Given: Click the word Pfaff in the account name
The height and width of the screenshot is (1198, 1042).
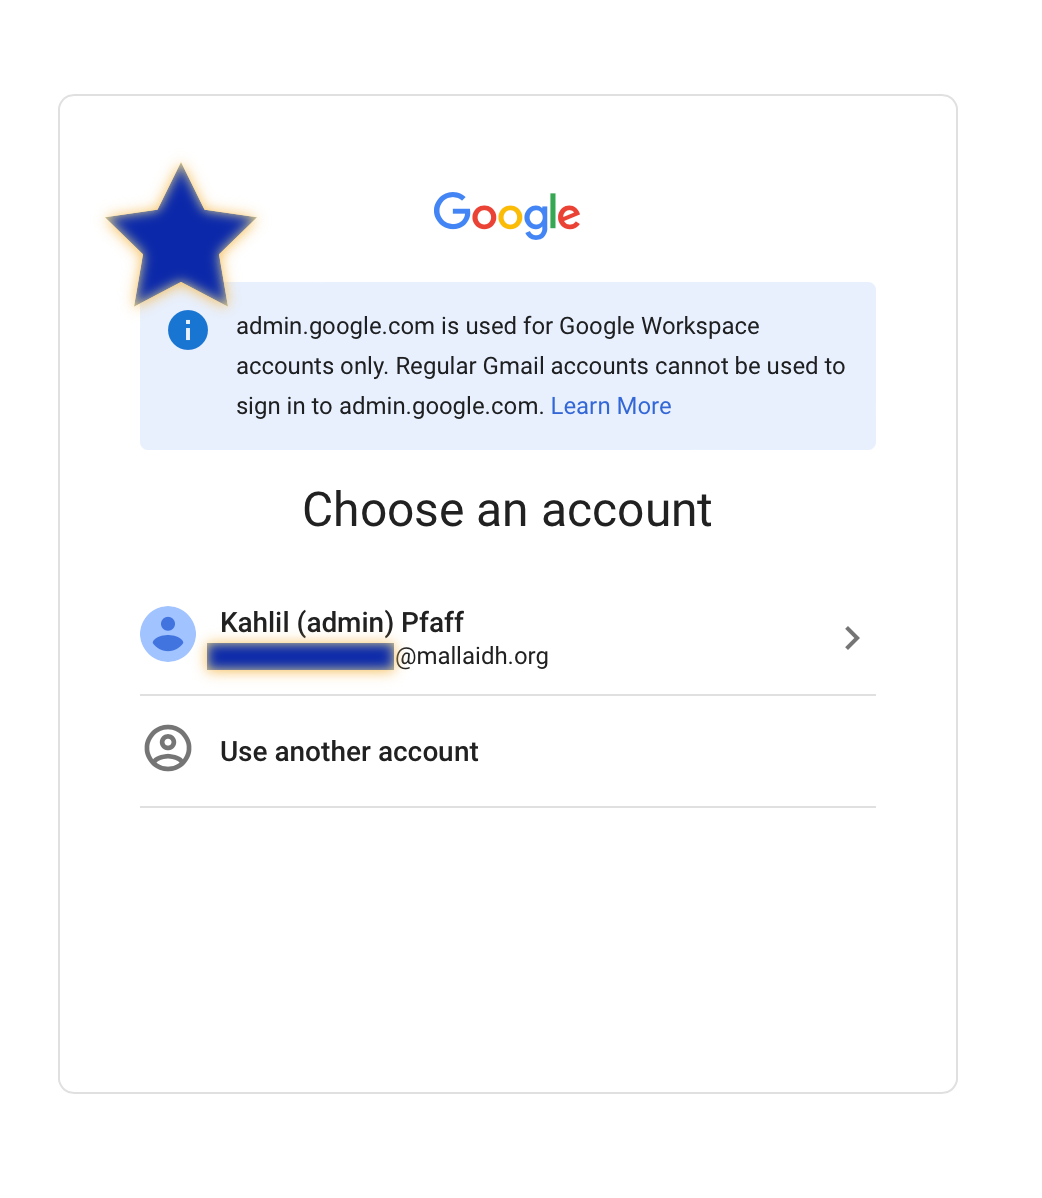Looking at the screenshot, I should 432,622.
